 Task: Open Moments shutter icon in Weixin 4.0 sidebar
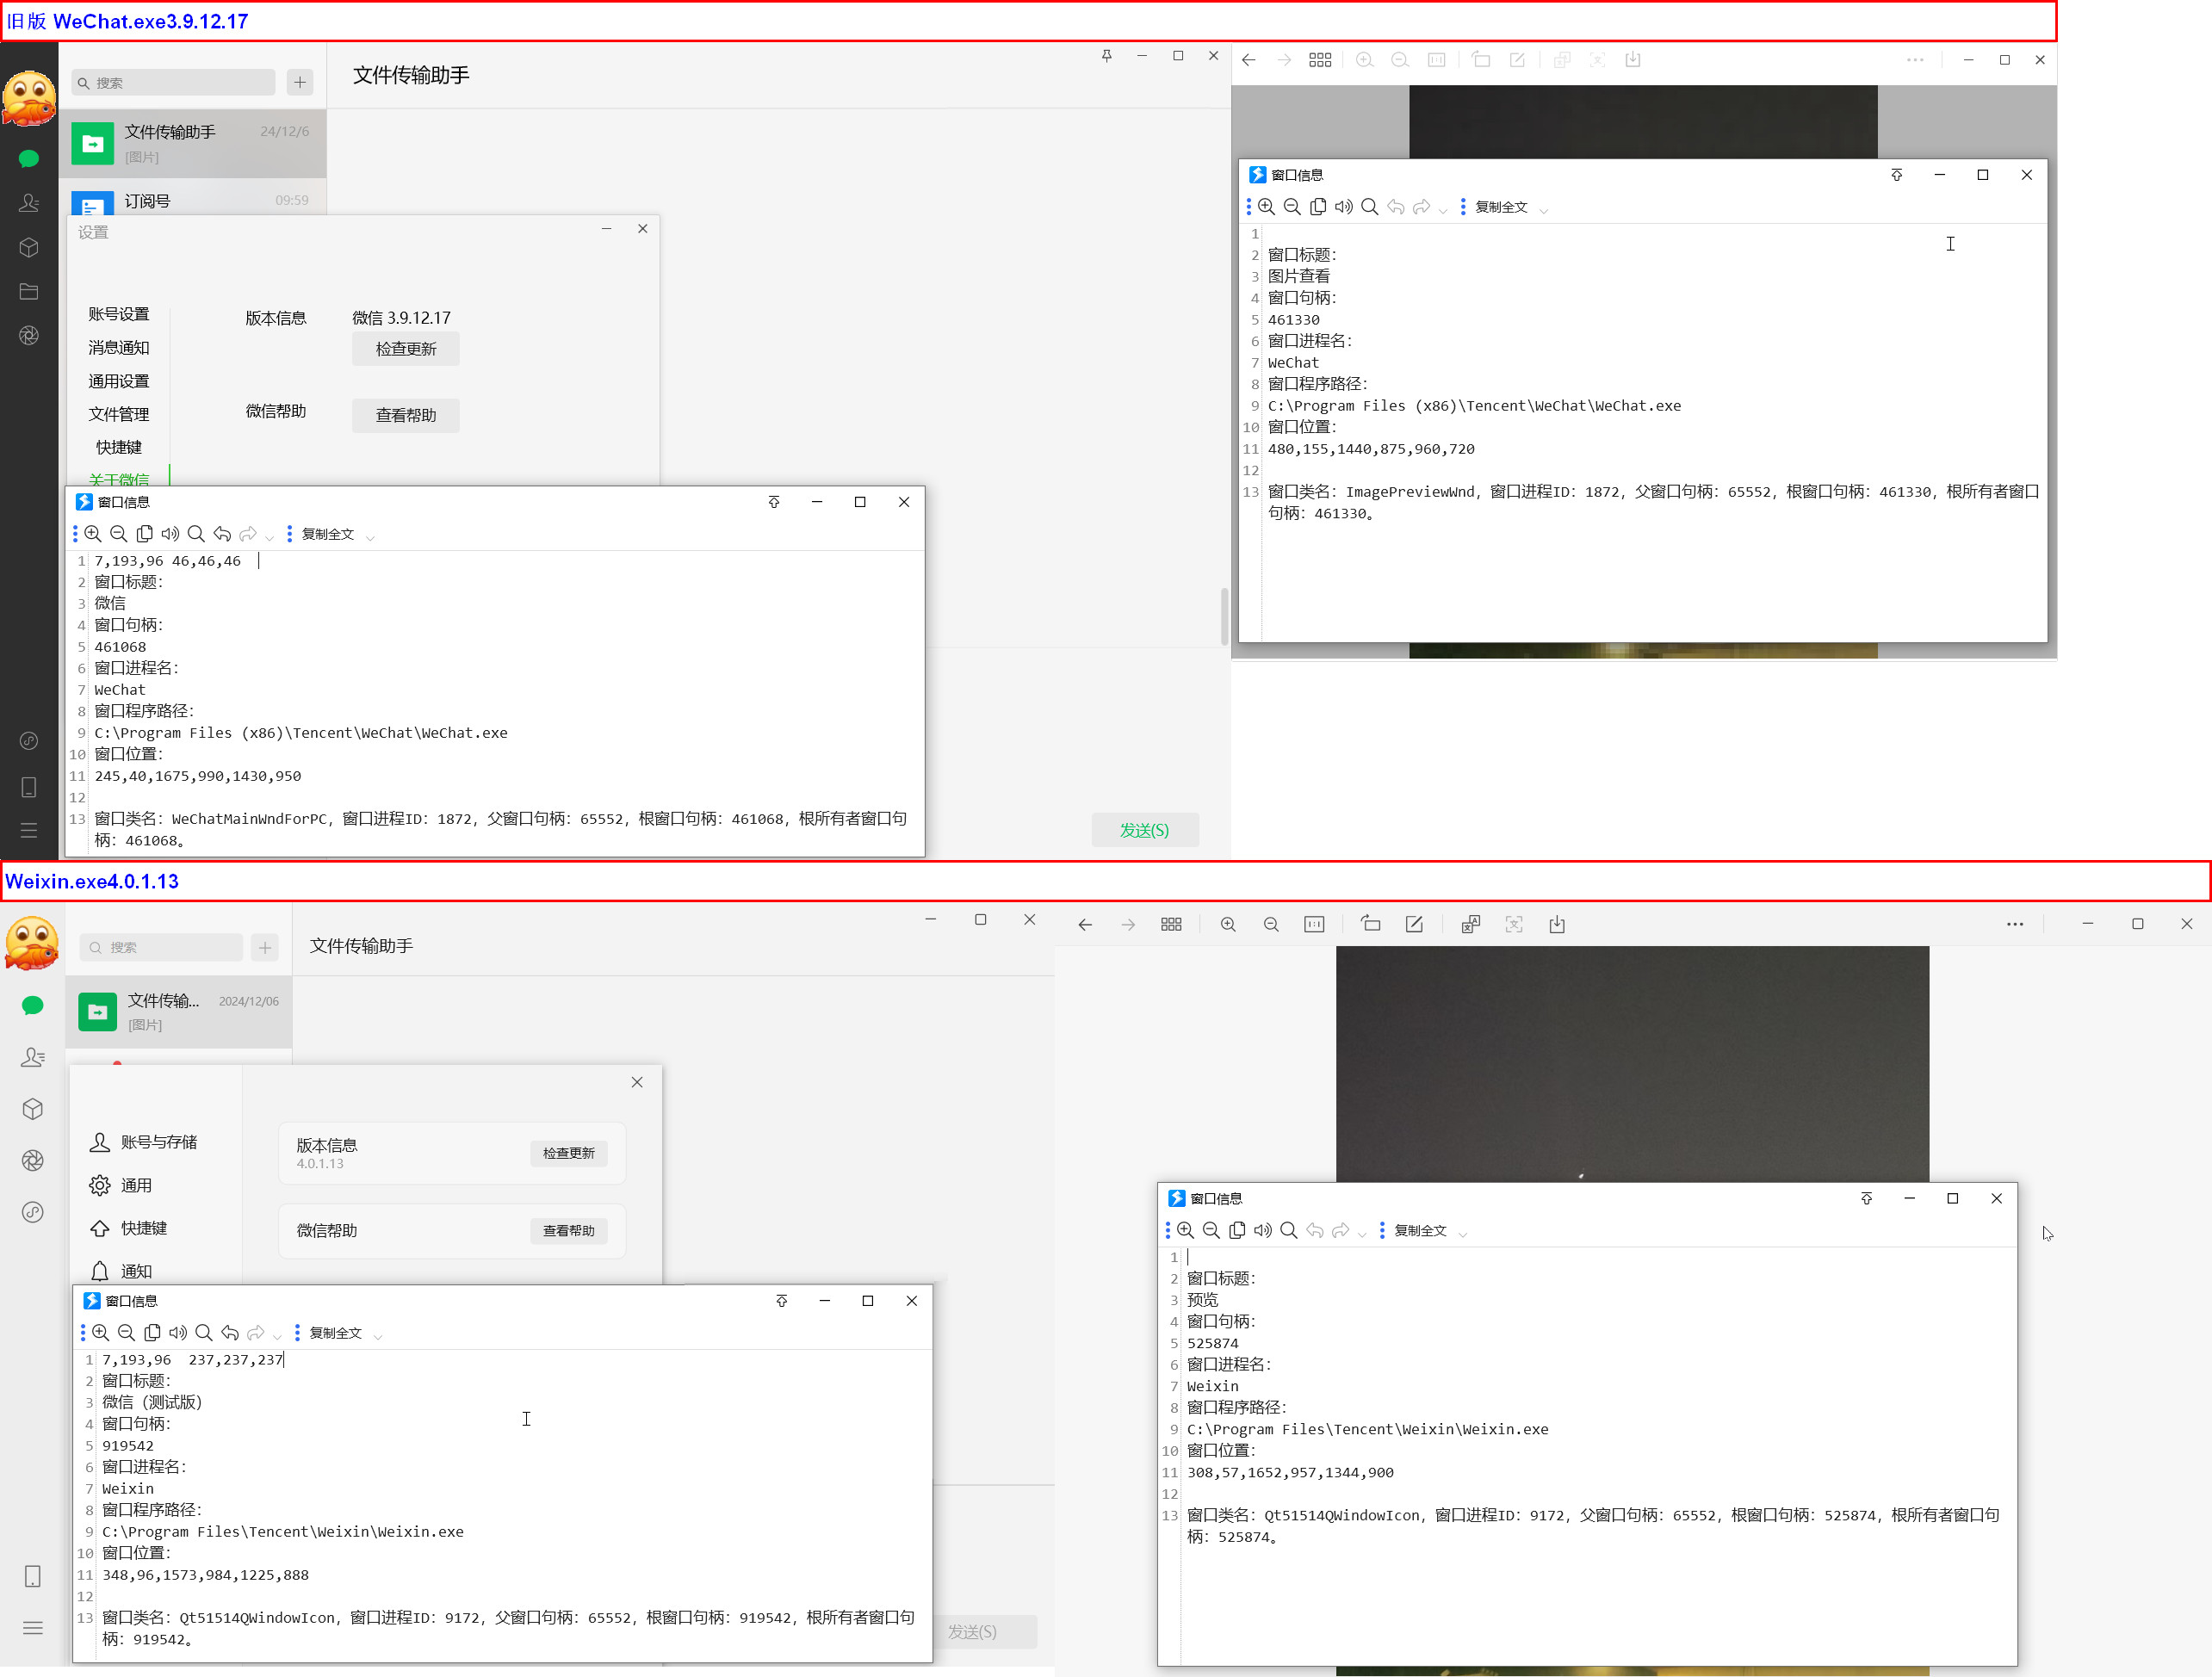33,1160
